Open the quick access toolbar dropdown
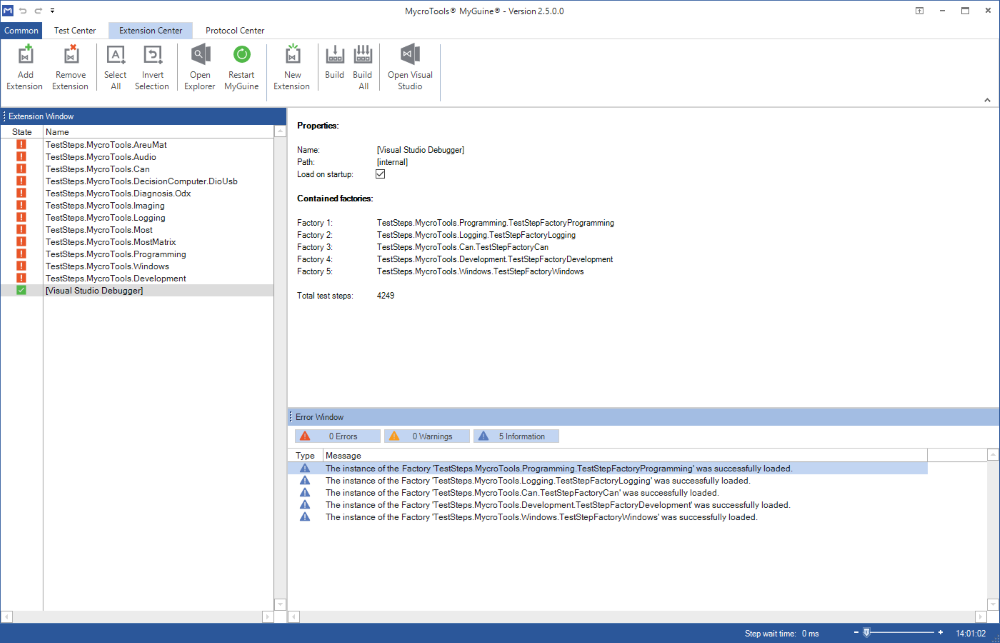Viewport: 1000px width, 643px height. (x=52, y=10)
